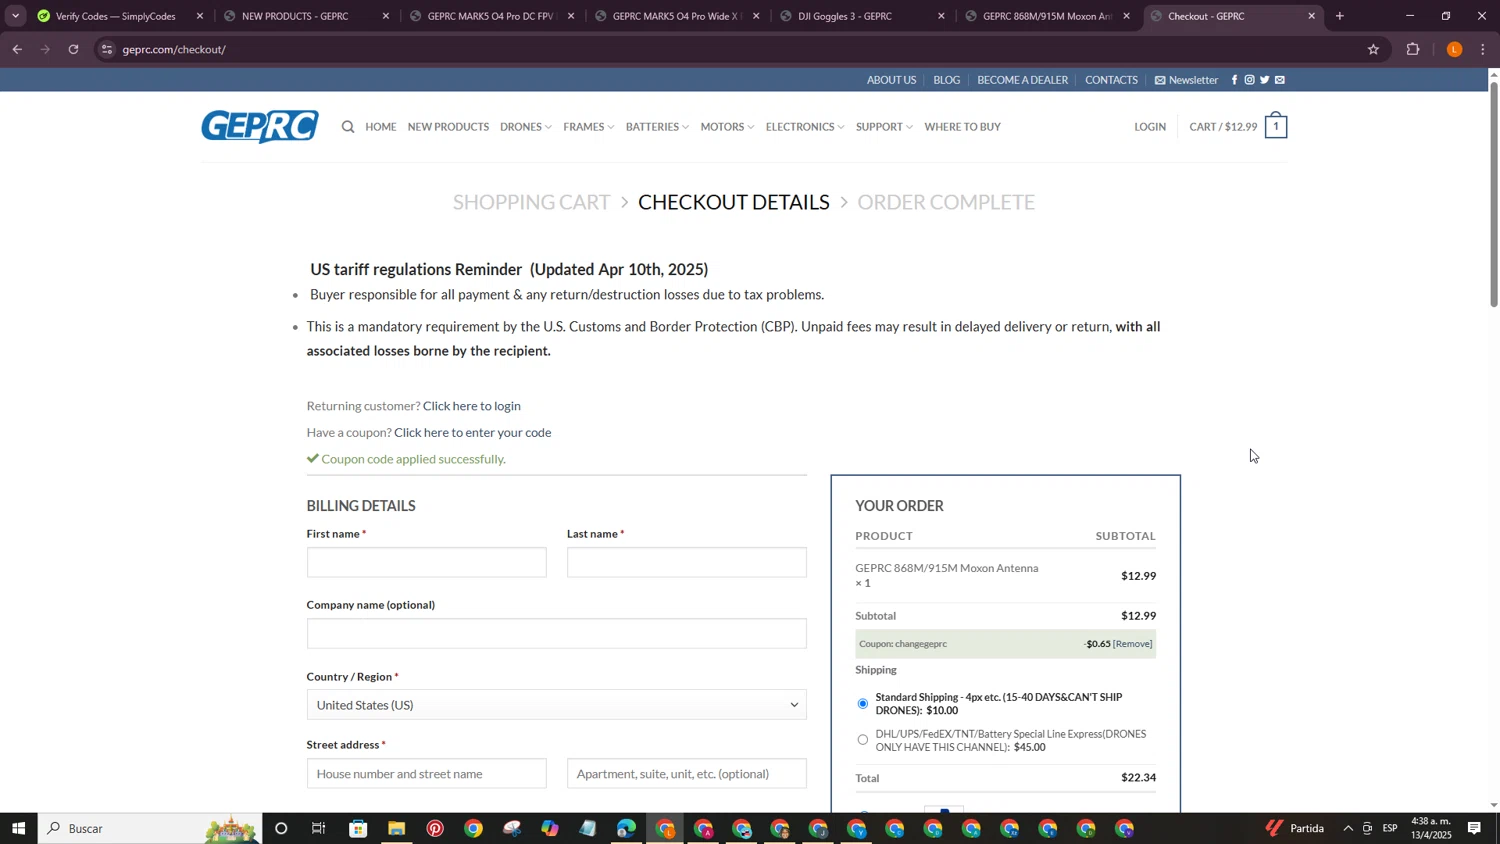The width and height of the screenshot is (1500, 844).
Task: Click the page vertical scrollbar
Action: click(1494, 195)
